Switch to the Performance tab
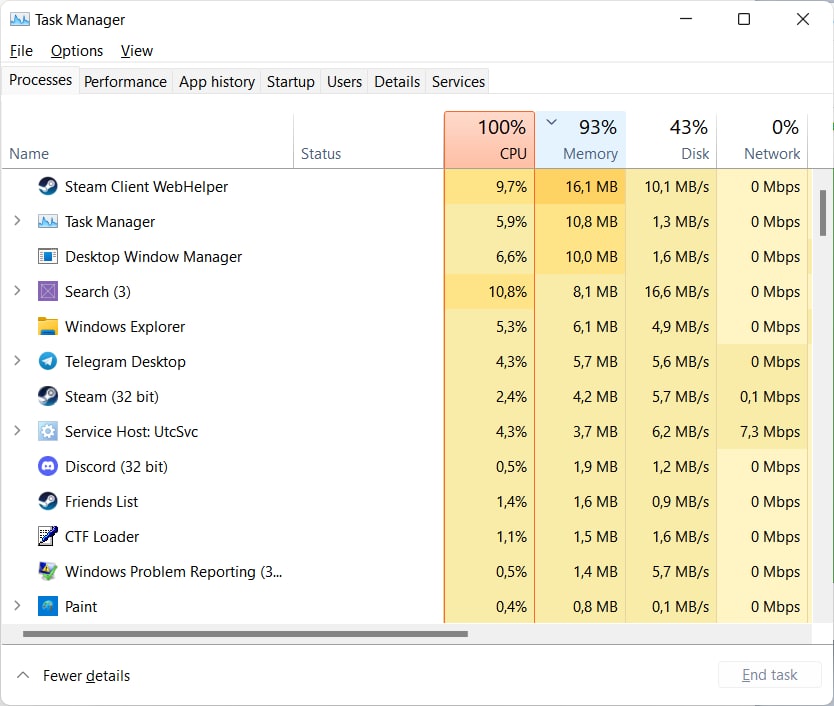834x706 pixels. click(x=126, y=82)
